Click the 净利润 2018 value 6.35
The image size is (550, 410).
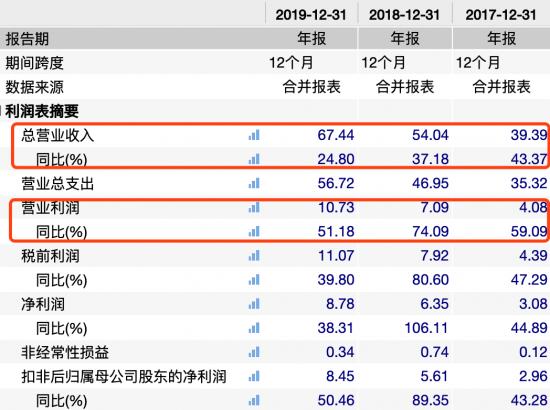click(x=434, y=304)
